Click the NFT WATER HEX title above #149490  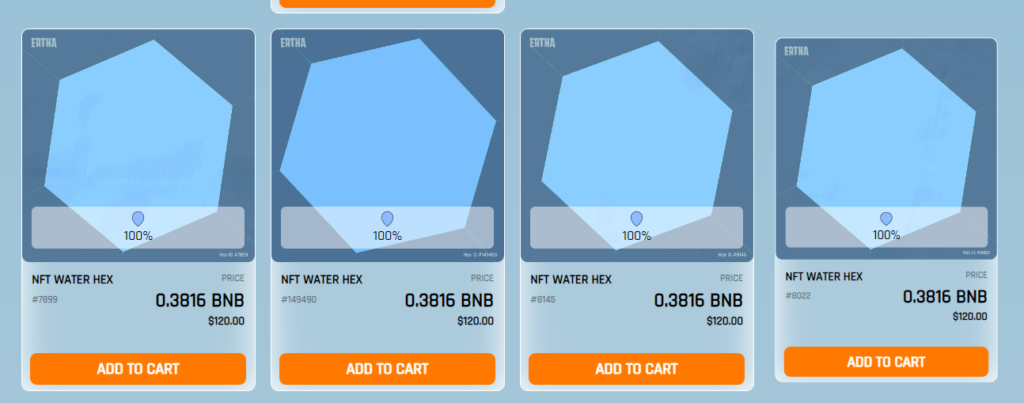tap(322, 280)
